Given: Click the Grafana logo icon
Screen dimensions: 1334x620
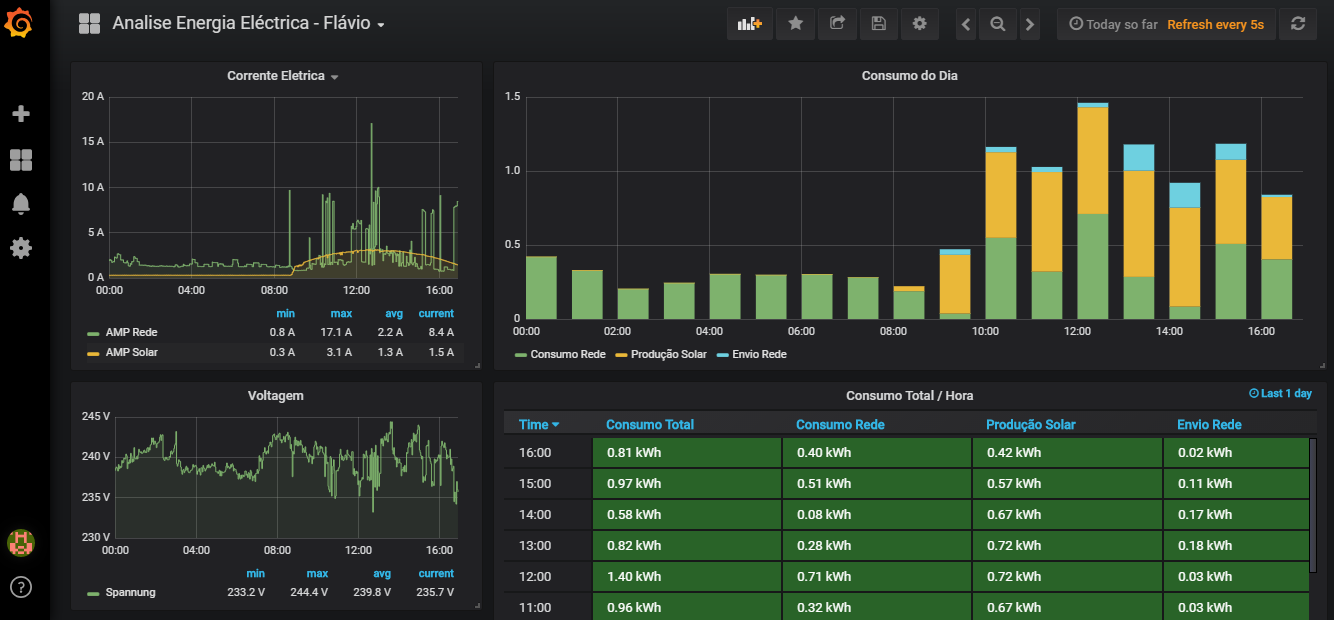Looking at the screenshot, I should coord(20,22).
